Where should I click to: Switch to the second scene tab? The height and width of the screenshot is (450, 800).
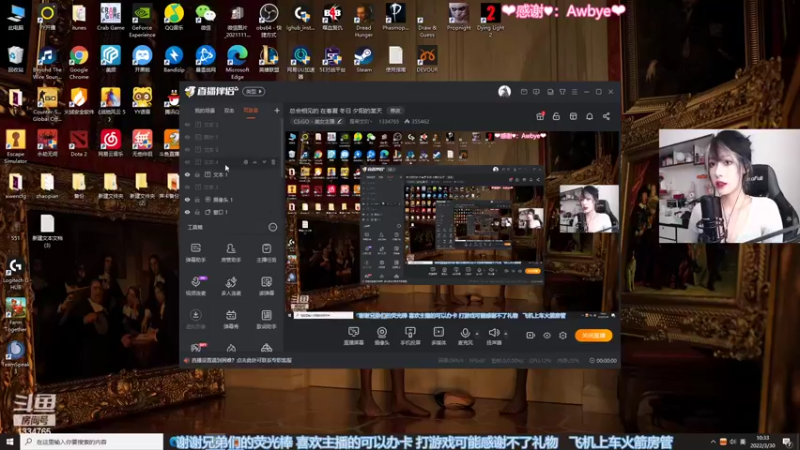pyautogui.click(x=229, y=111)
